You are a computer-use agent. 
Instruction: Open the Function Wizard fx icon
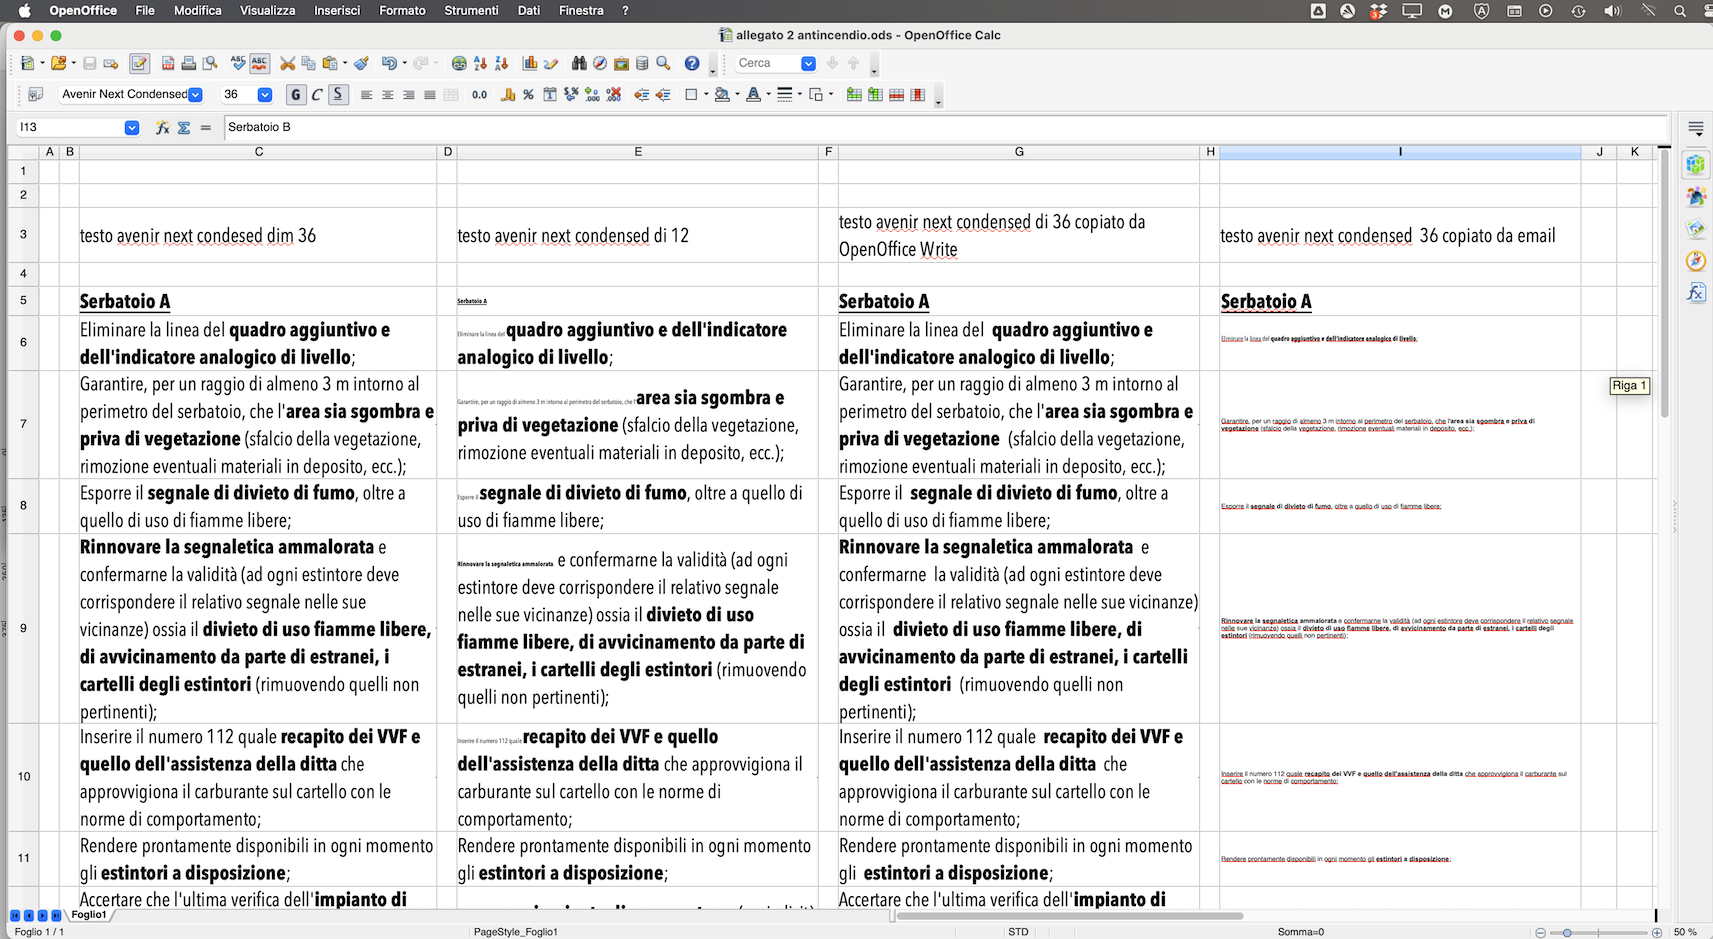[162, 127]
